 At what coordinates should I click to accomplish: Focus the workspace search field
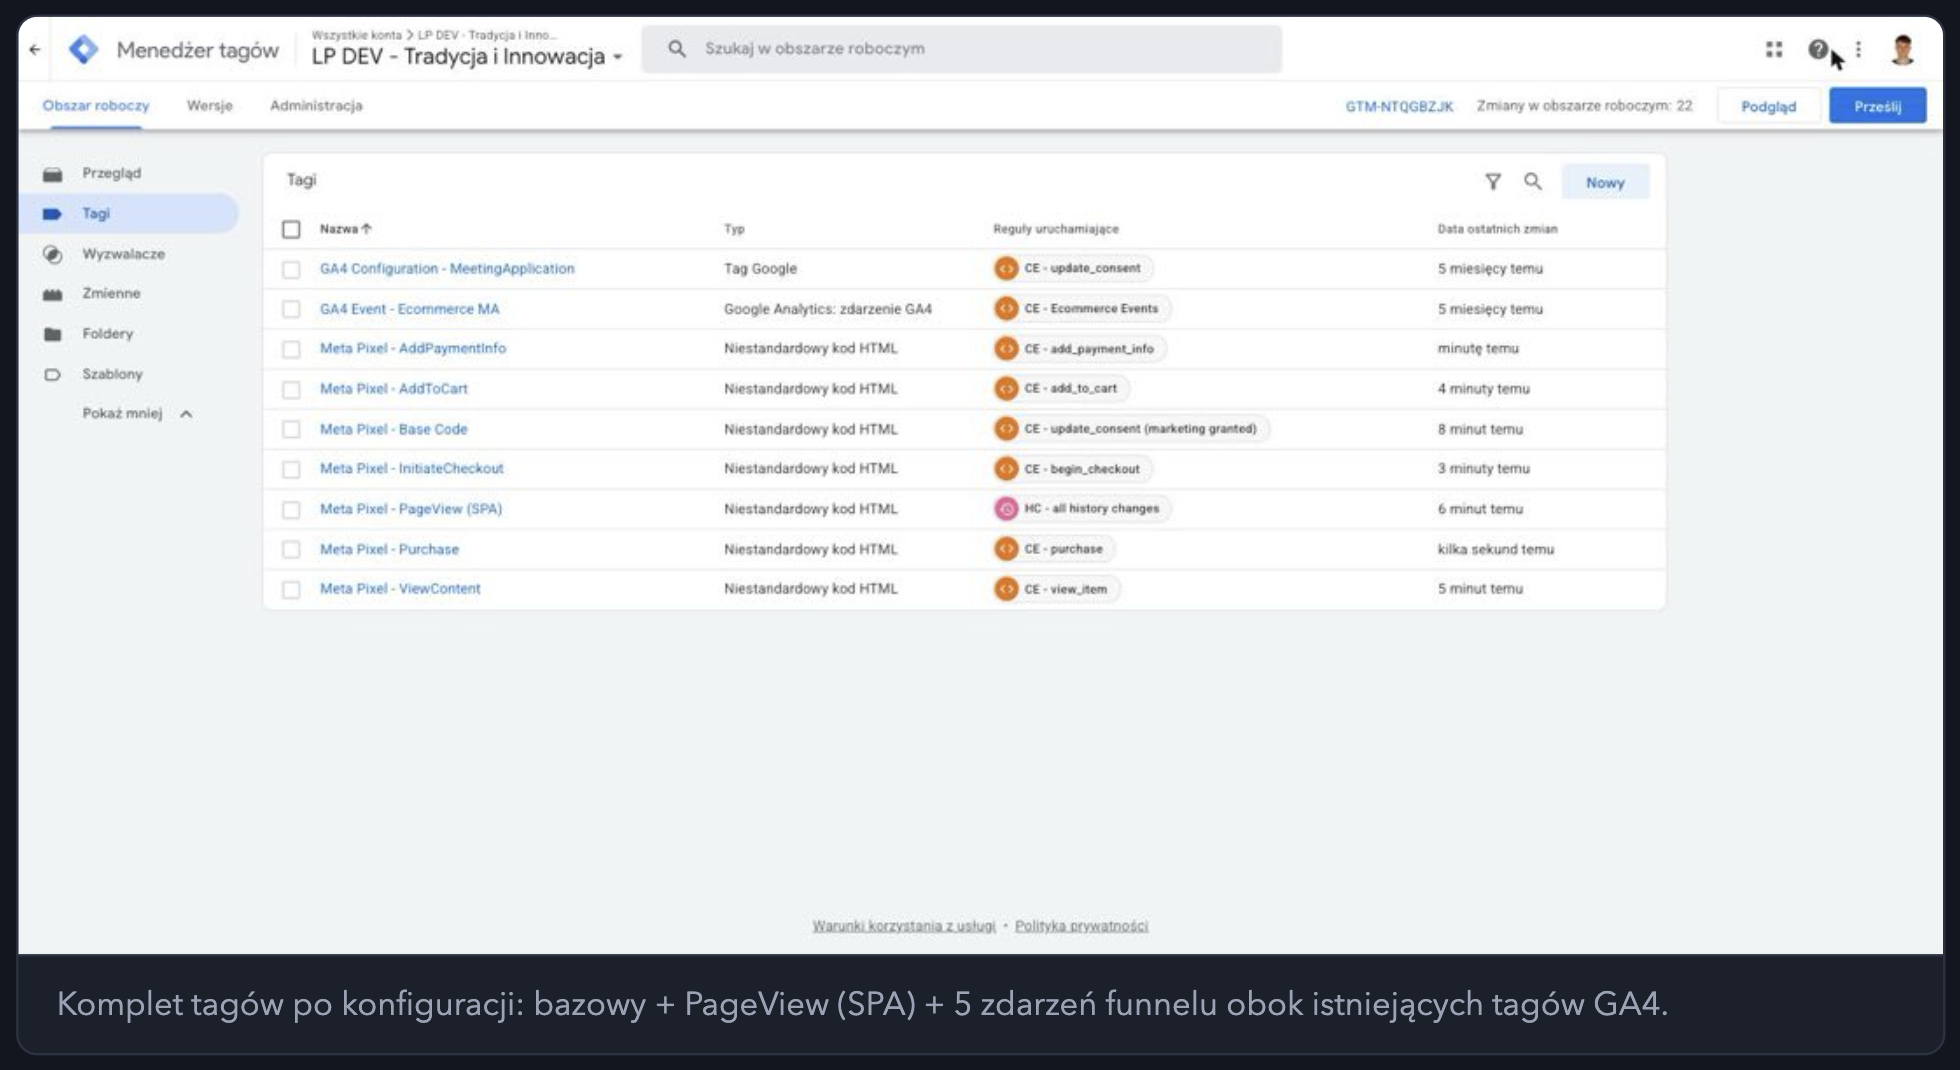tap(961, 48)
